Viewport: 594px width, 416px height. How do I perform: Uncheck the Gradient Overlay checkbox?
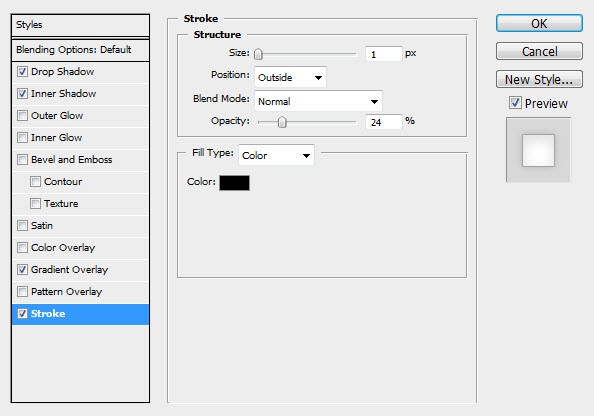22,269
